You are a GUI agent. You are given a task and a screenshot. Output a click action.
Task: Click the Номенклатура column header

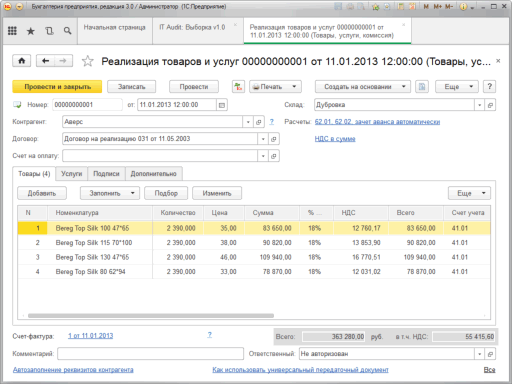coord(100,213)
